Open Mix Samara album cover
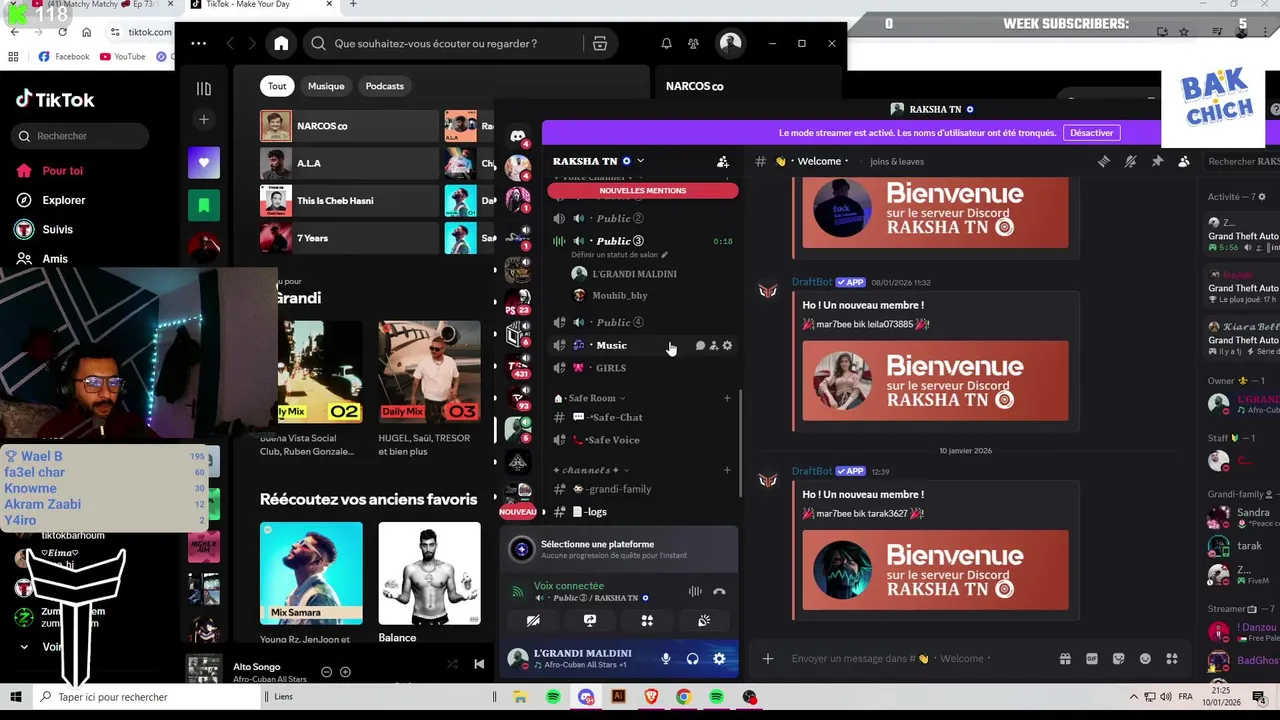Image resolution: width=1280 pixels, height=720 pixels. coord(311,573)
